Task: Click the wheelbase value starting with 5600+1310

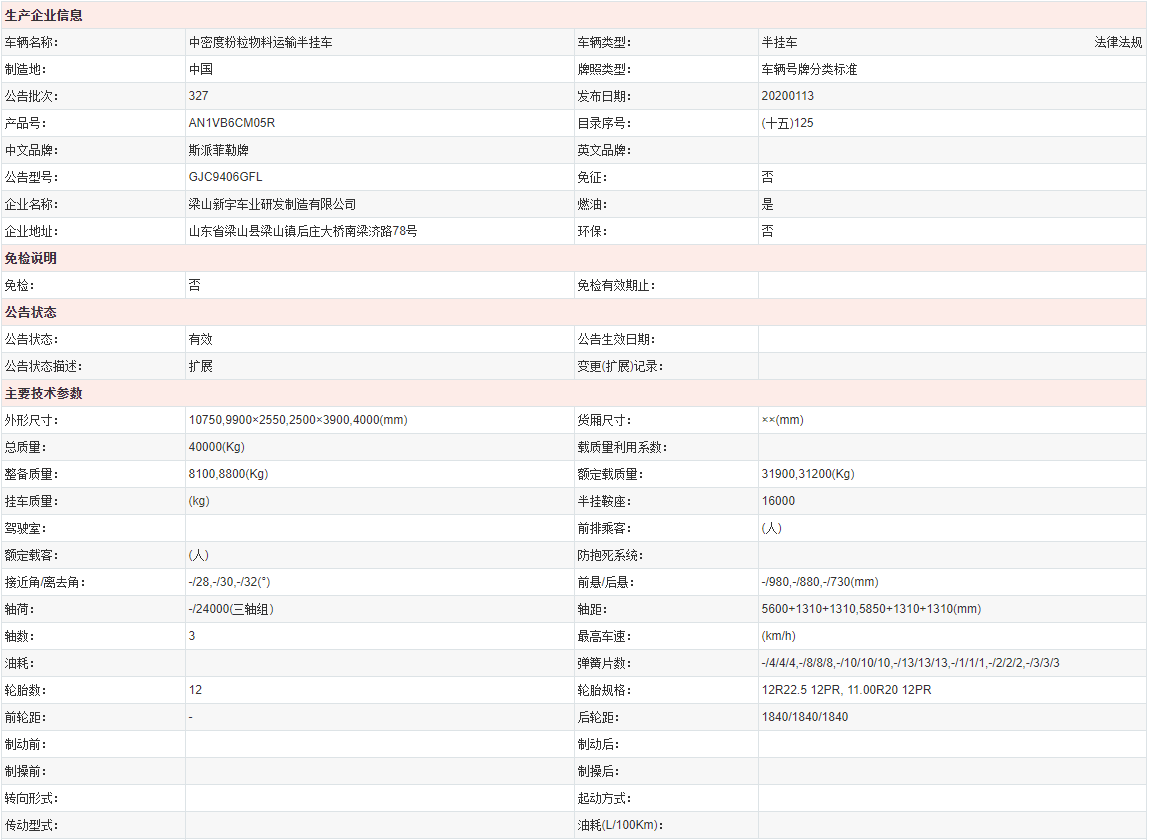Action: tap(870, 609)
